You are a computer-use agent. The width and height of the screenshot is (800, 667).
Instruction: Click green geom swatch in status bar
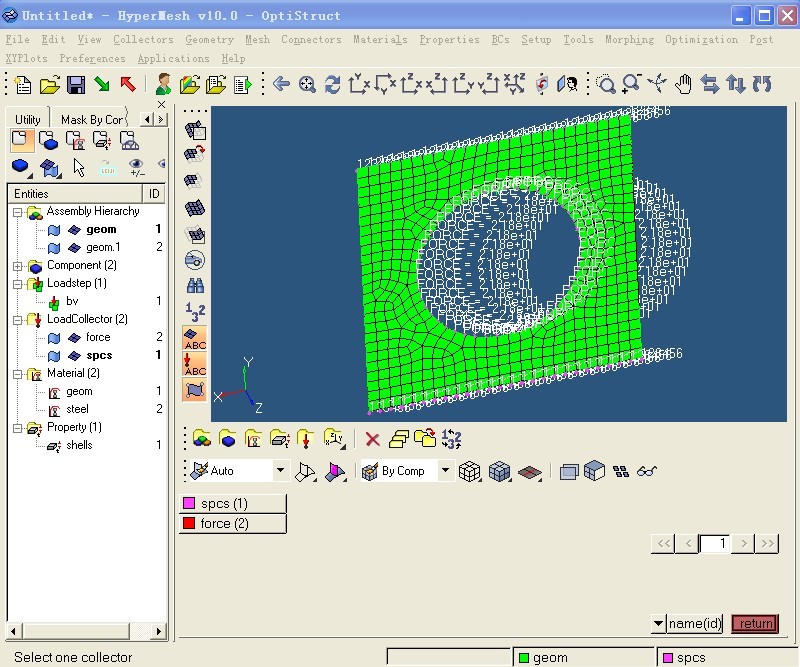point(523,658)
